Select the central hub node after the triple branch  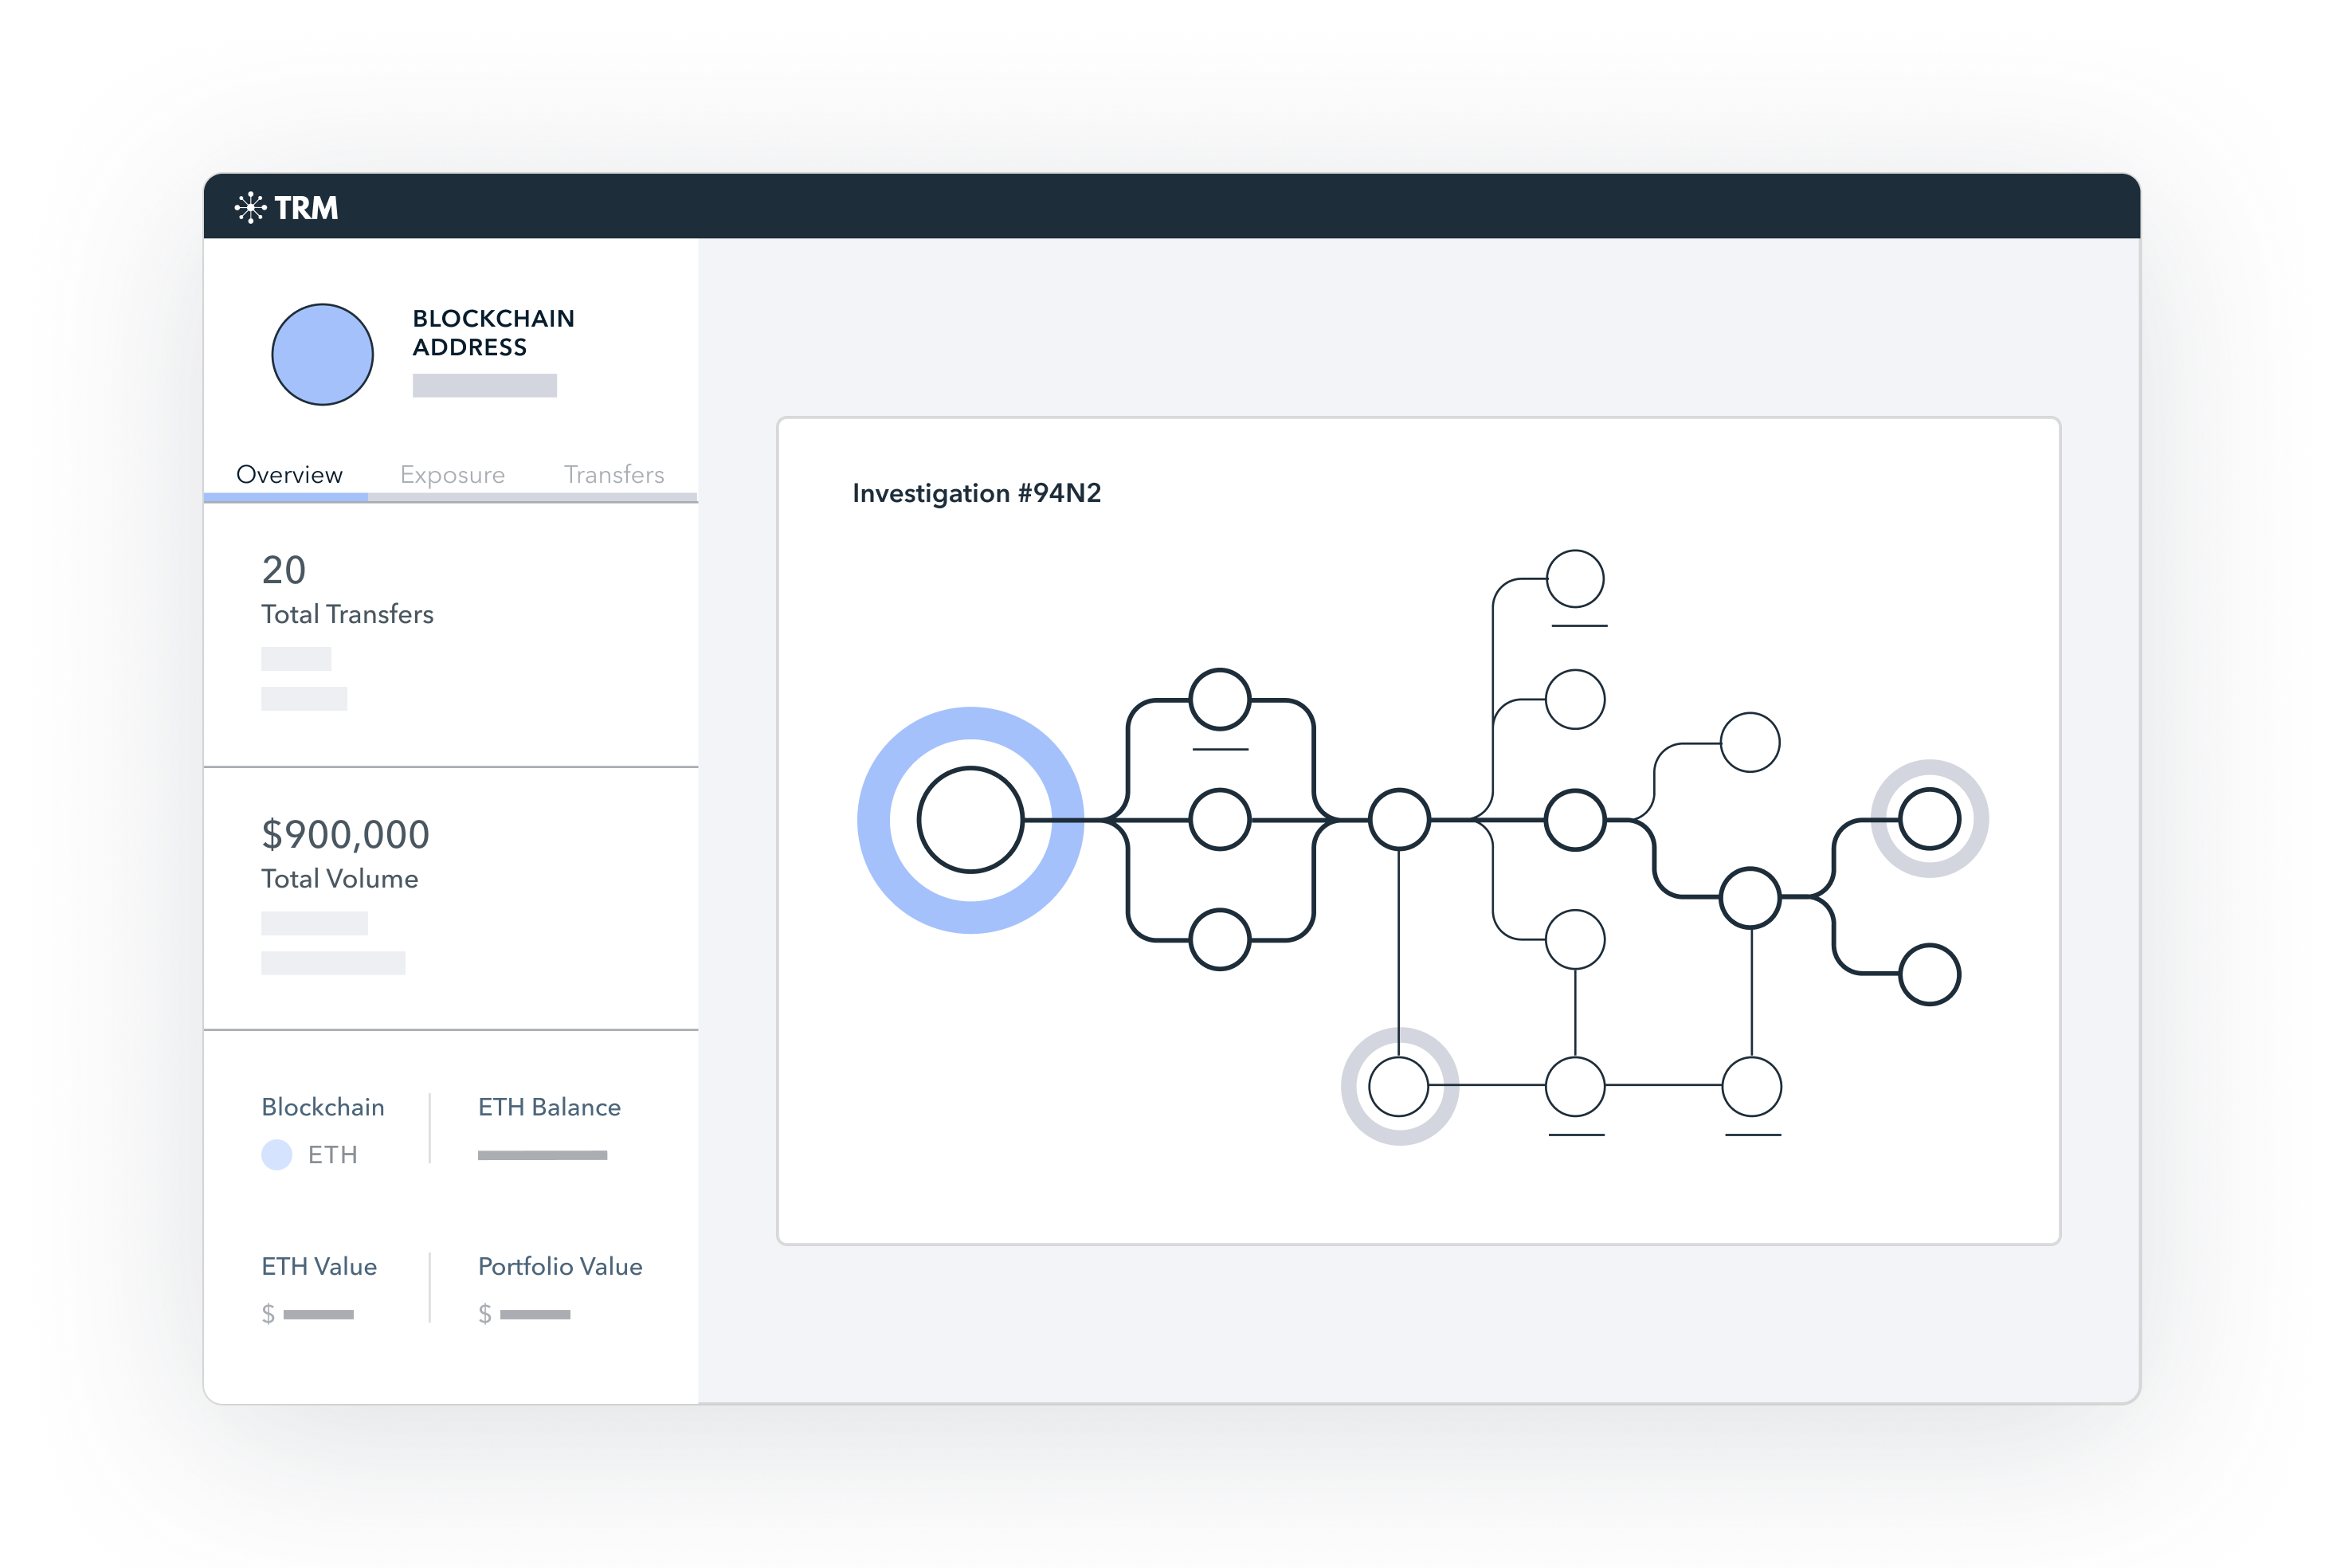tap(1399, 820)
